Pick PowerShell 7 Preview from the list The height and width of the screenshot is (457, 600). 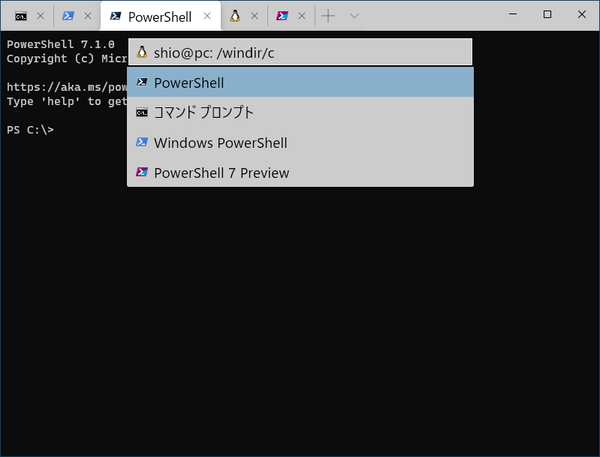pyautogui.click(x=300, y=173)
